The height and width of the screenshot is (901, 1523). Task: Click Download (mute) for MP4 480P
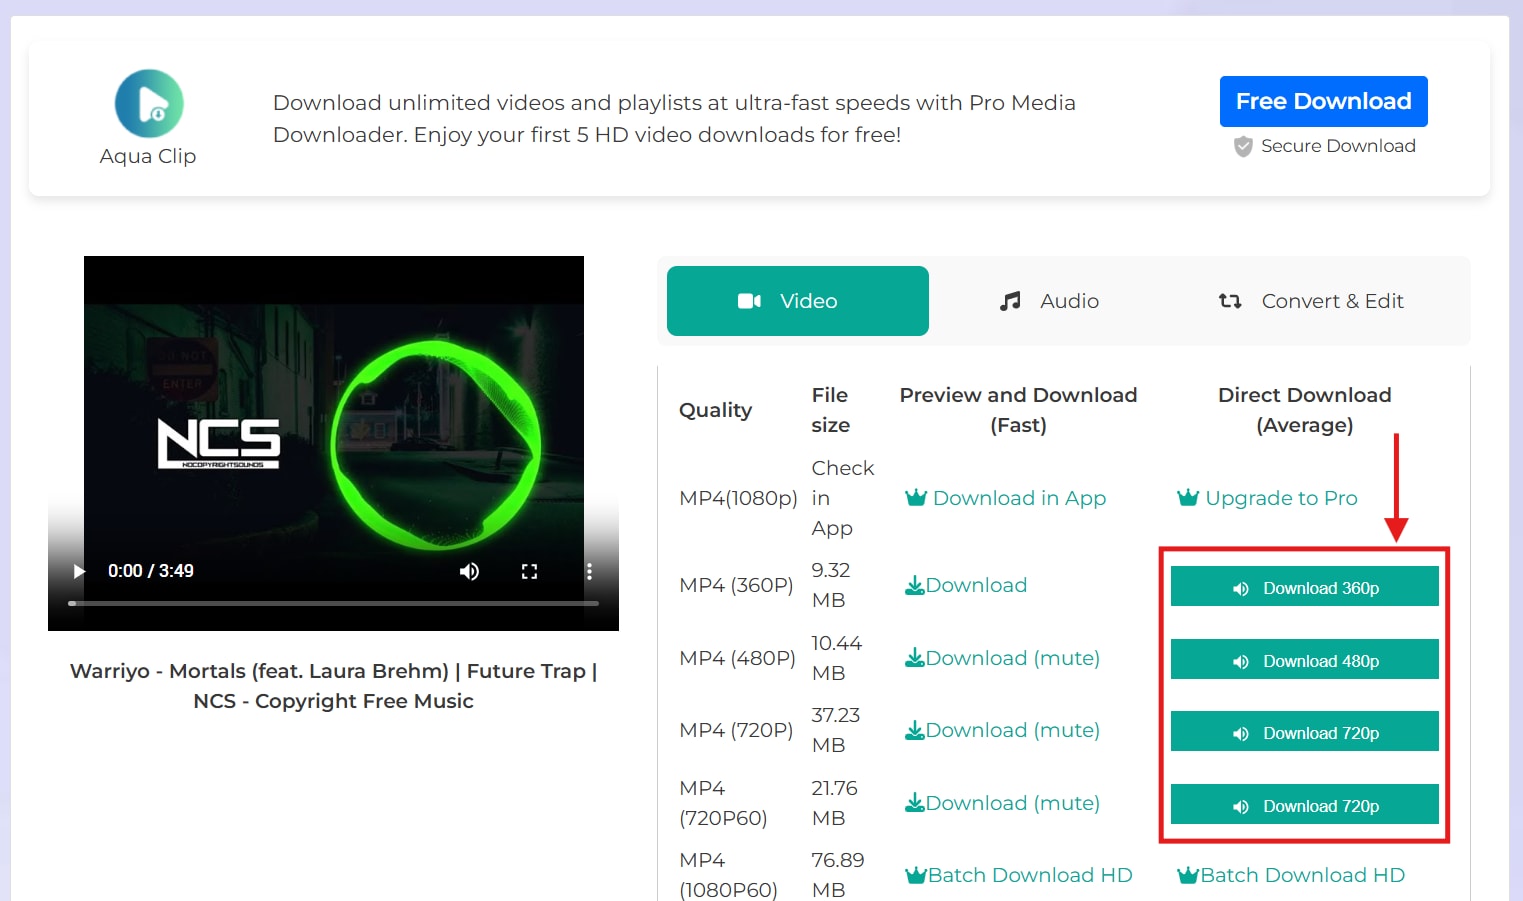click(1003, 658)
